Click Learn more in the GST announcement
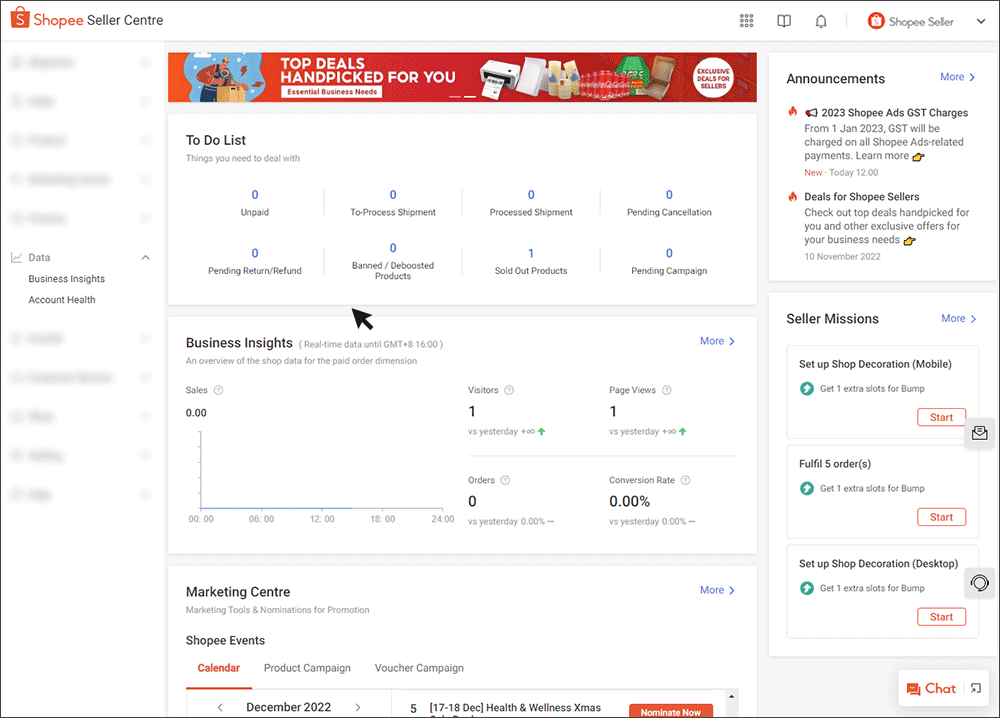1000x718 pixels. pyautogui.click(x=882, y=155)
